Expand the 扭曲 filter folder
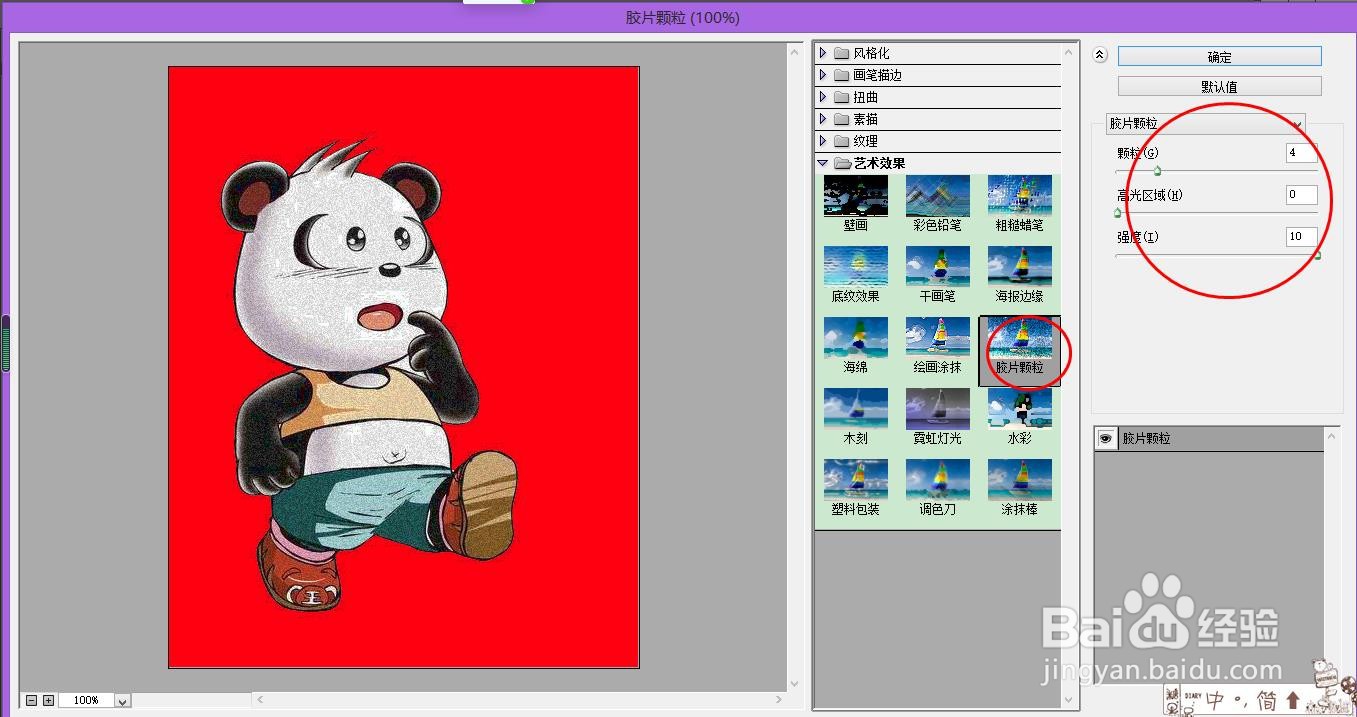This screenshot has width=1357, height=717. (823, 97)
